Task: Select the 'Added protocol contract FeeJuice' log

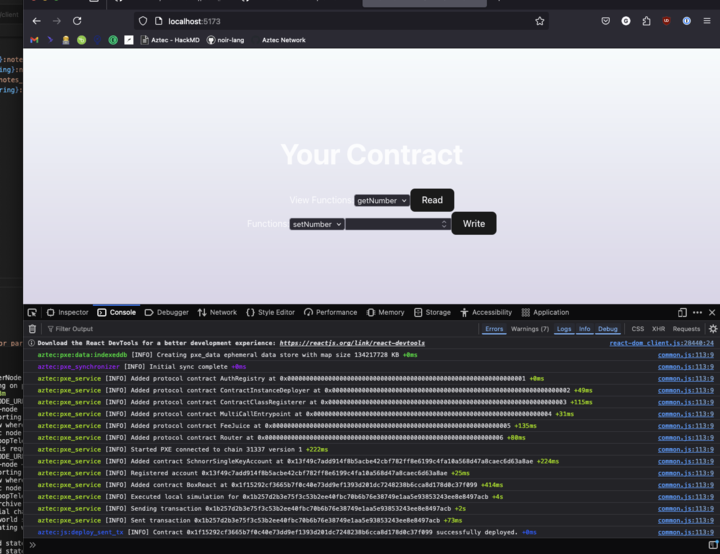Action: [x=371, y=426]
